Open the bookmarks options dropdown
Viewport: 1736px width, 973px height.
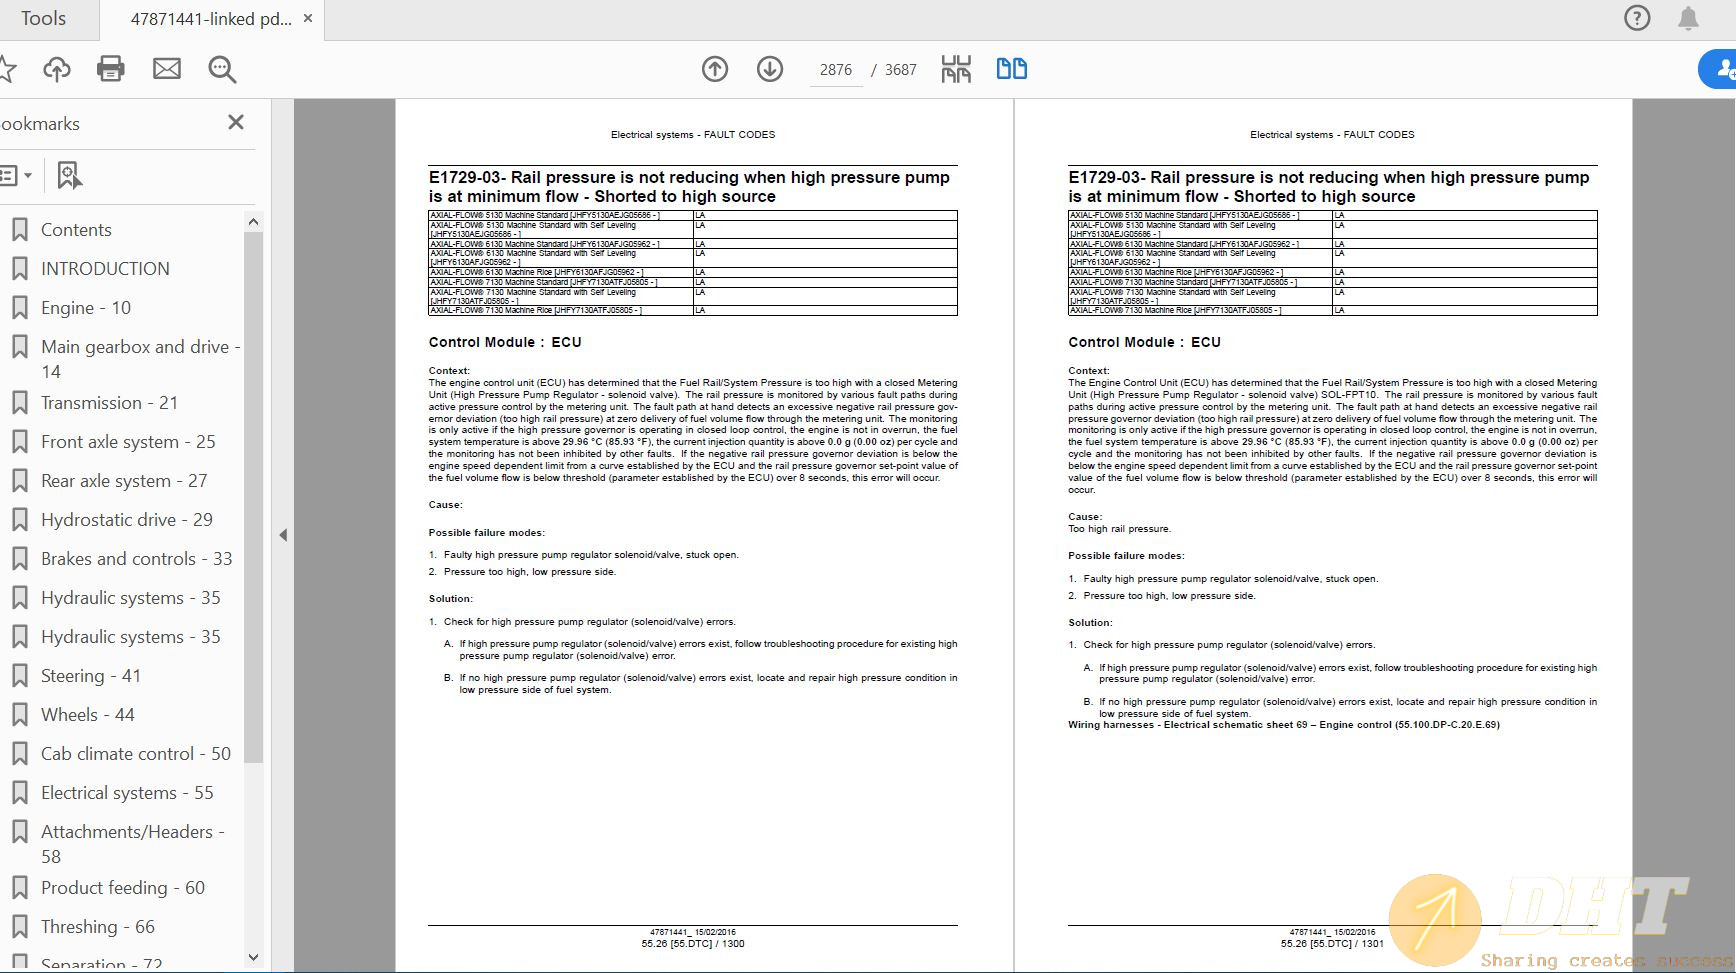(16, 175)
